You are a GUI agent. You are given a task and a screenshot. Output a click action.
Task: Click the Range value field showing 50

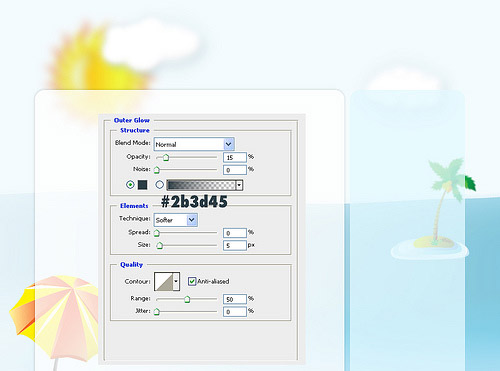[x=235, y=299]
